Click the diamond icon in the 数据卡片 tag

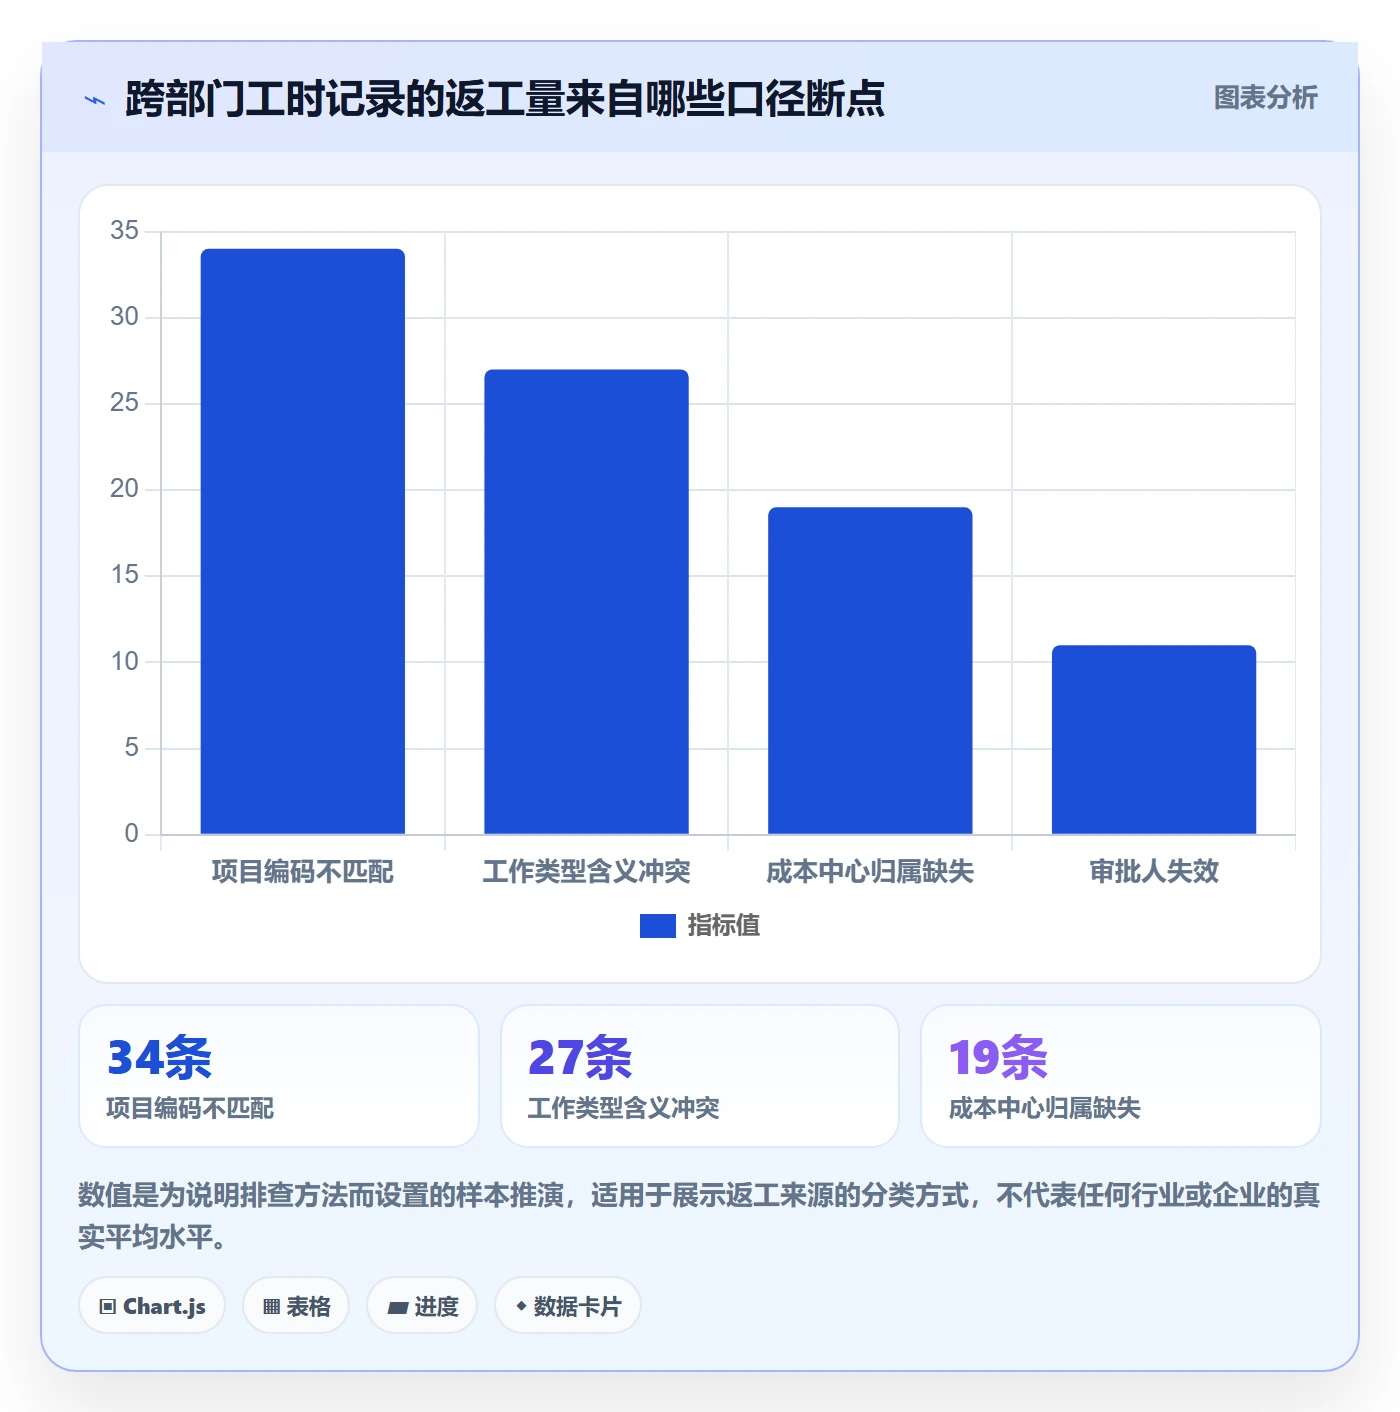tap(521, 1306)
